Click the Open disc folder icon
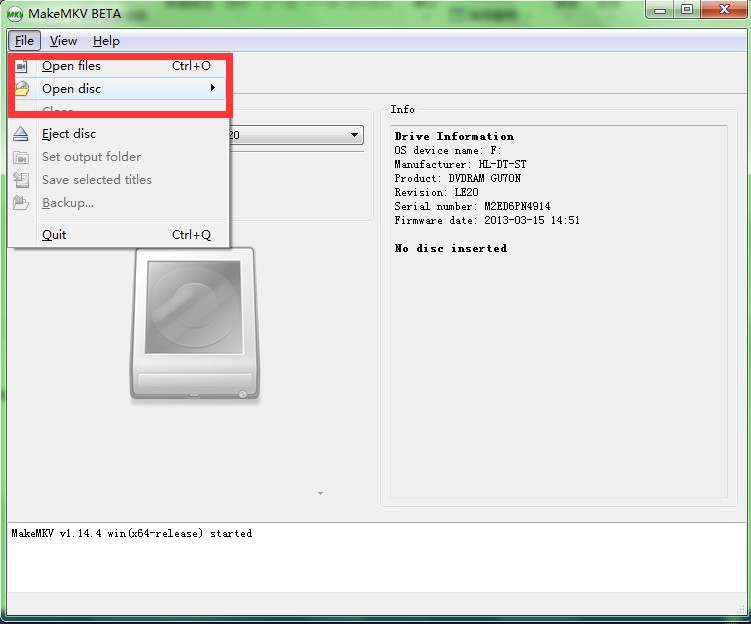 21,89
